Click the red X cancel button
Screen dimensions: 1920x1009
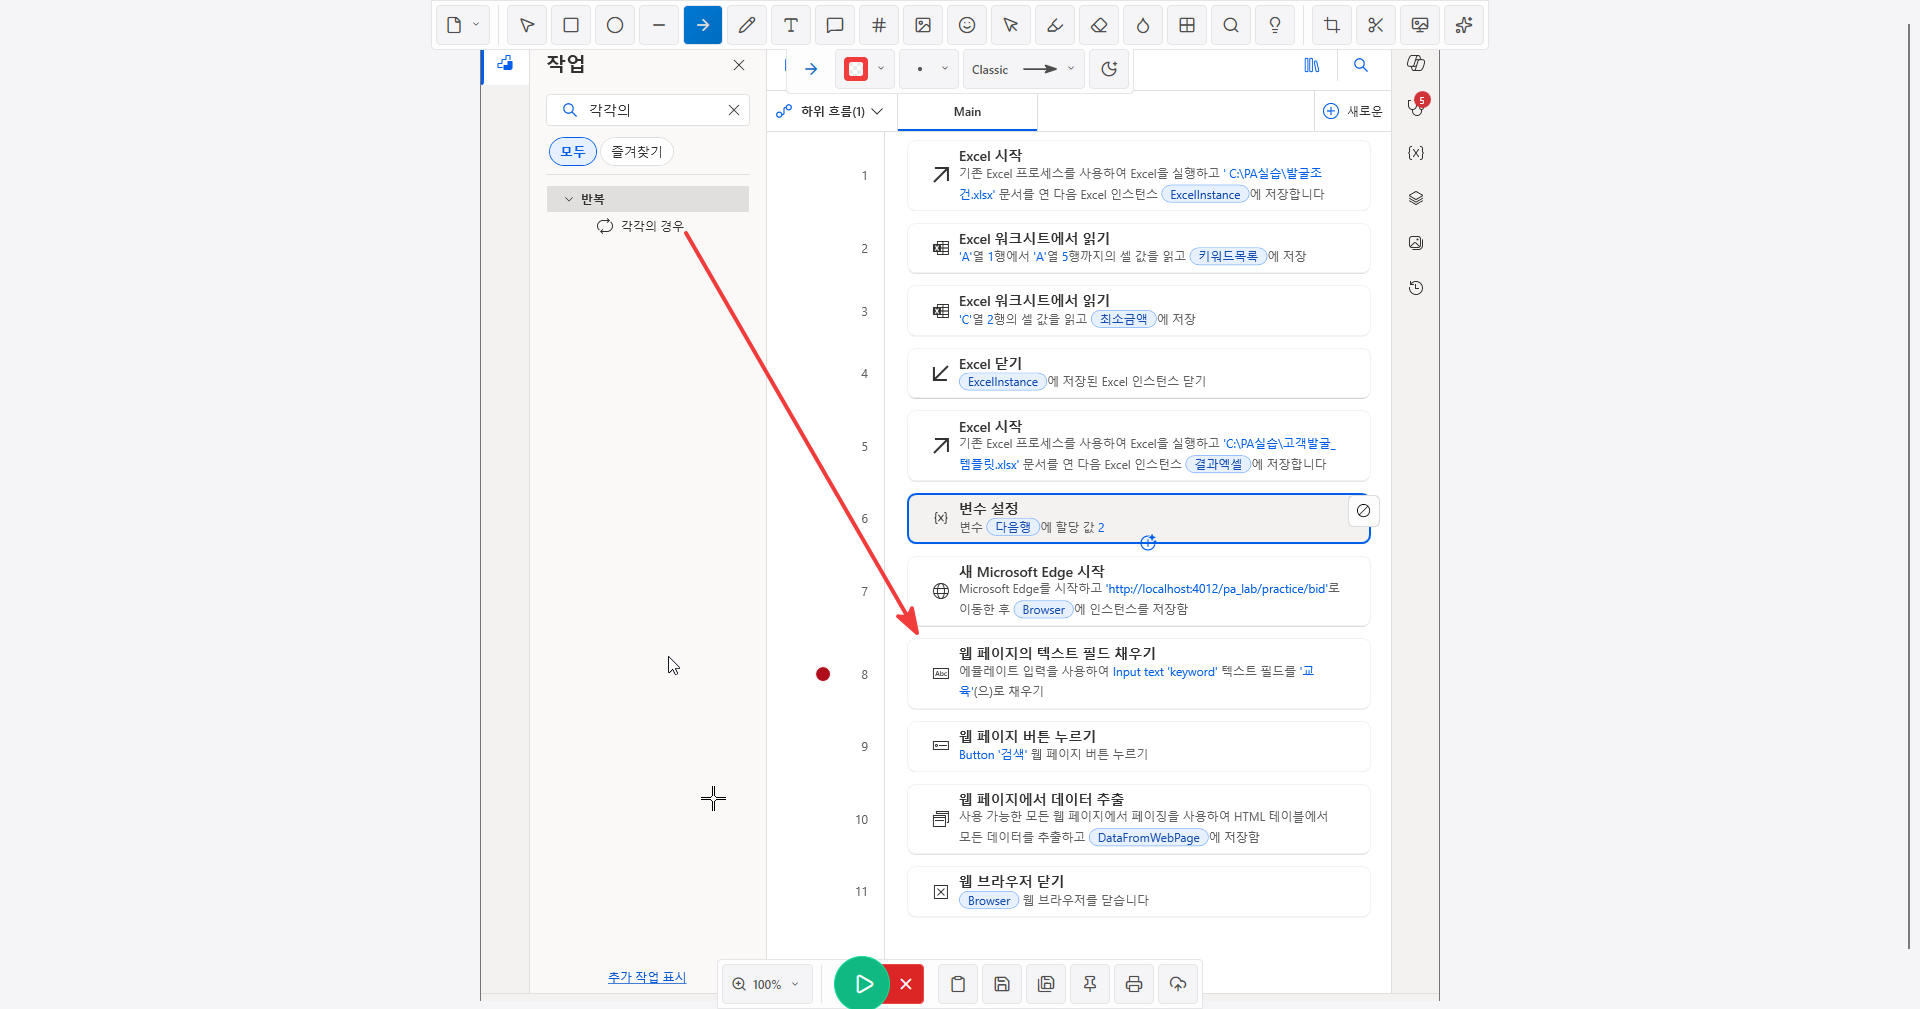click(x=906, y=984)
